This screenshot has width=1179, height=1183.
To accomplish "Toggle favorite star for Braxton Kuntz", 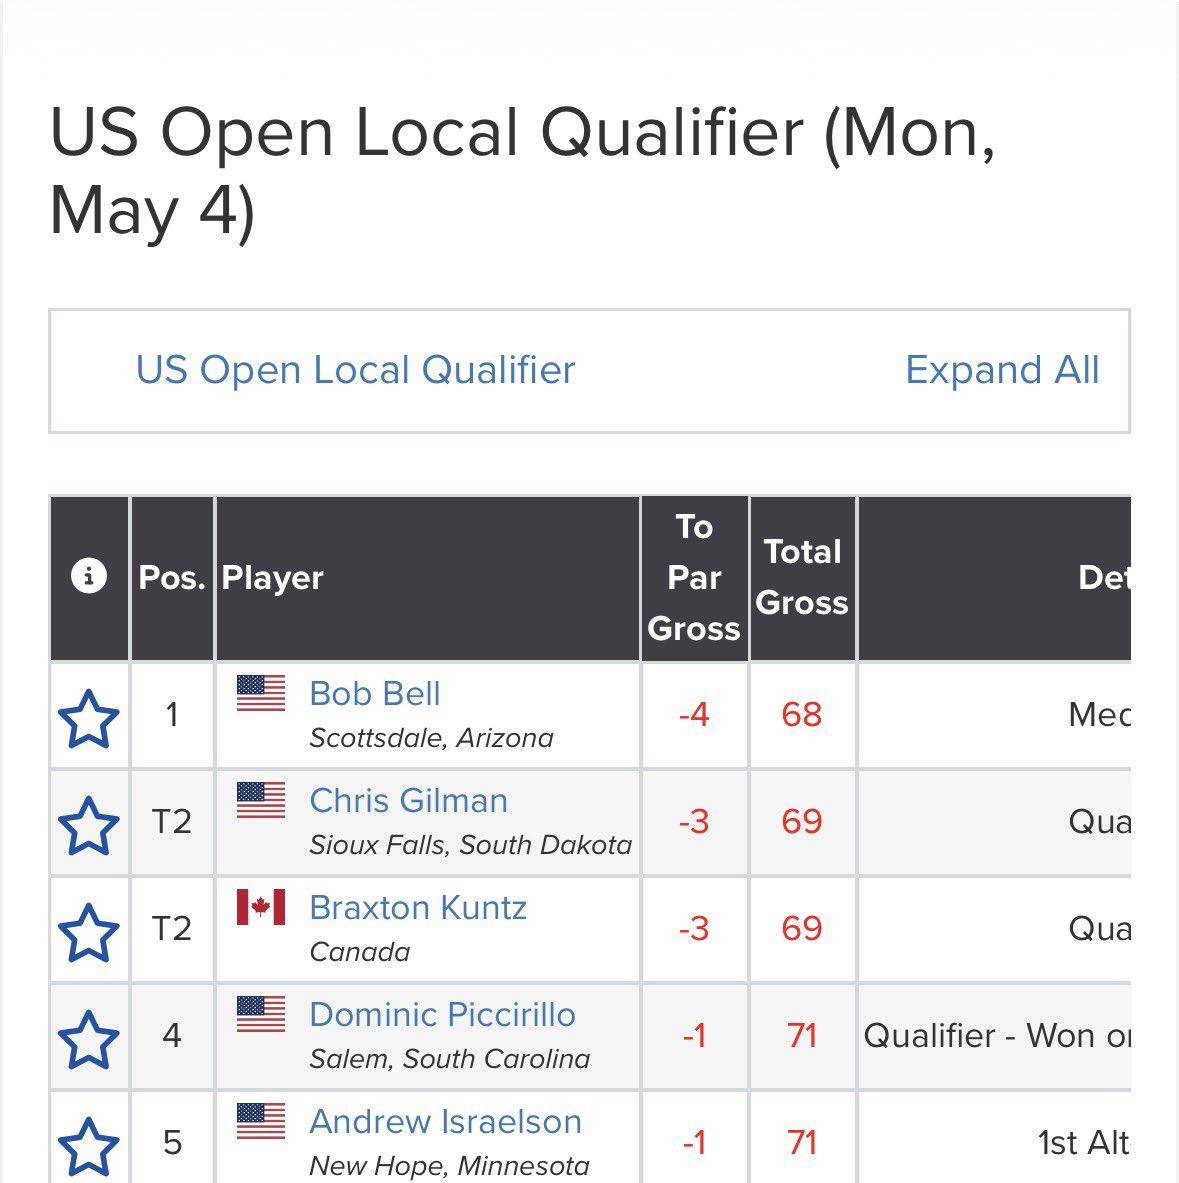I will pos(89,933).
